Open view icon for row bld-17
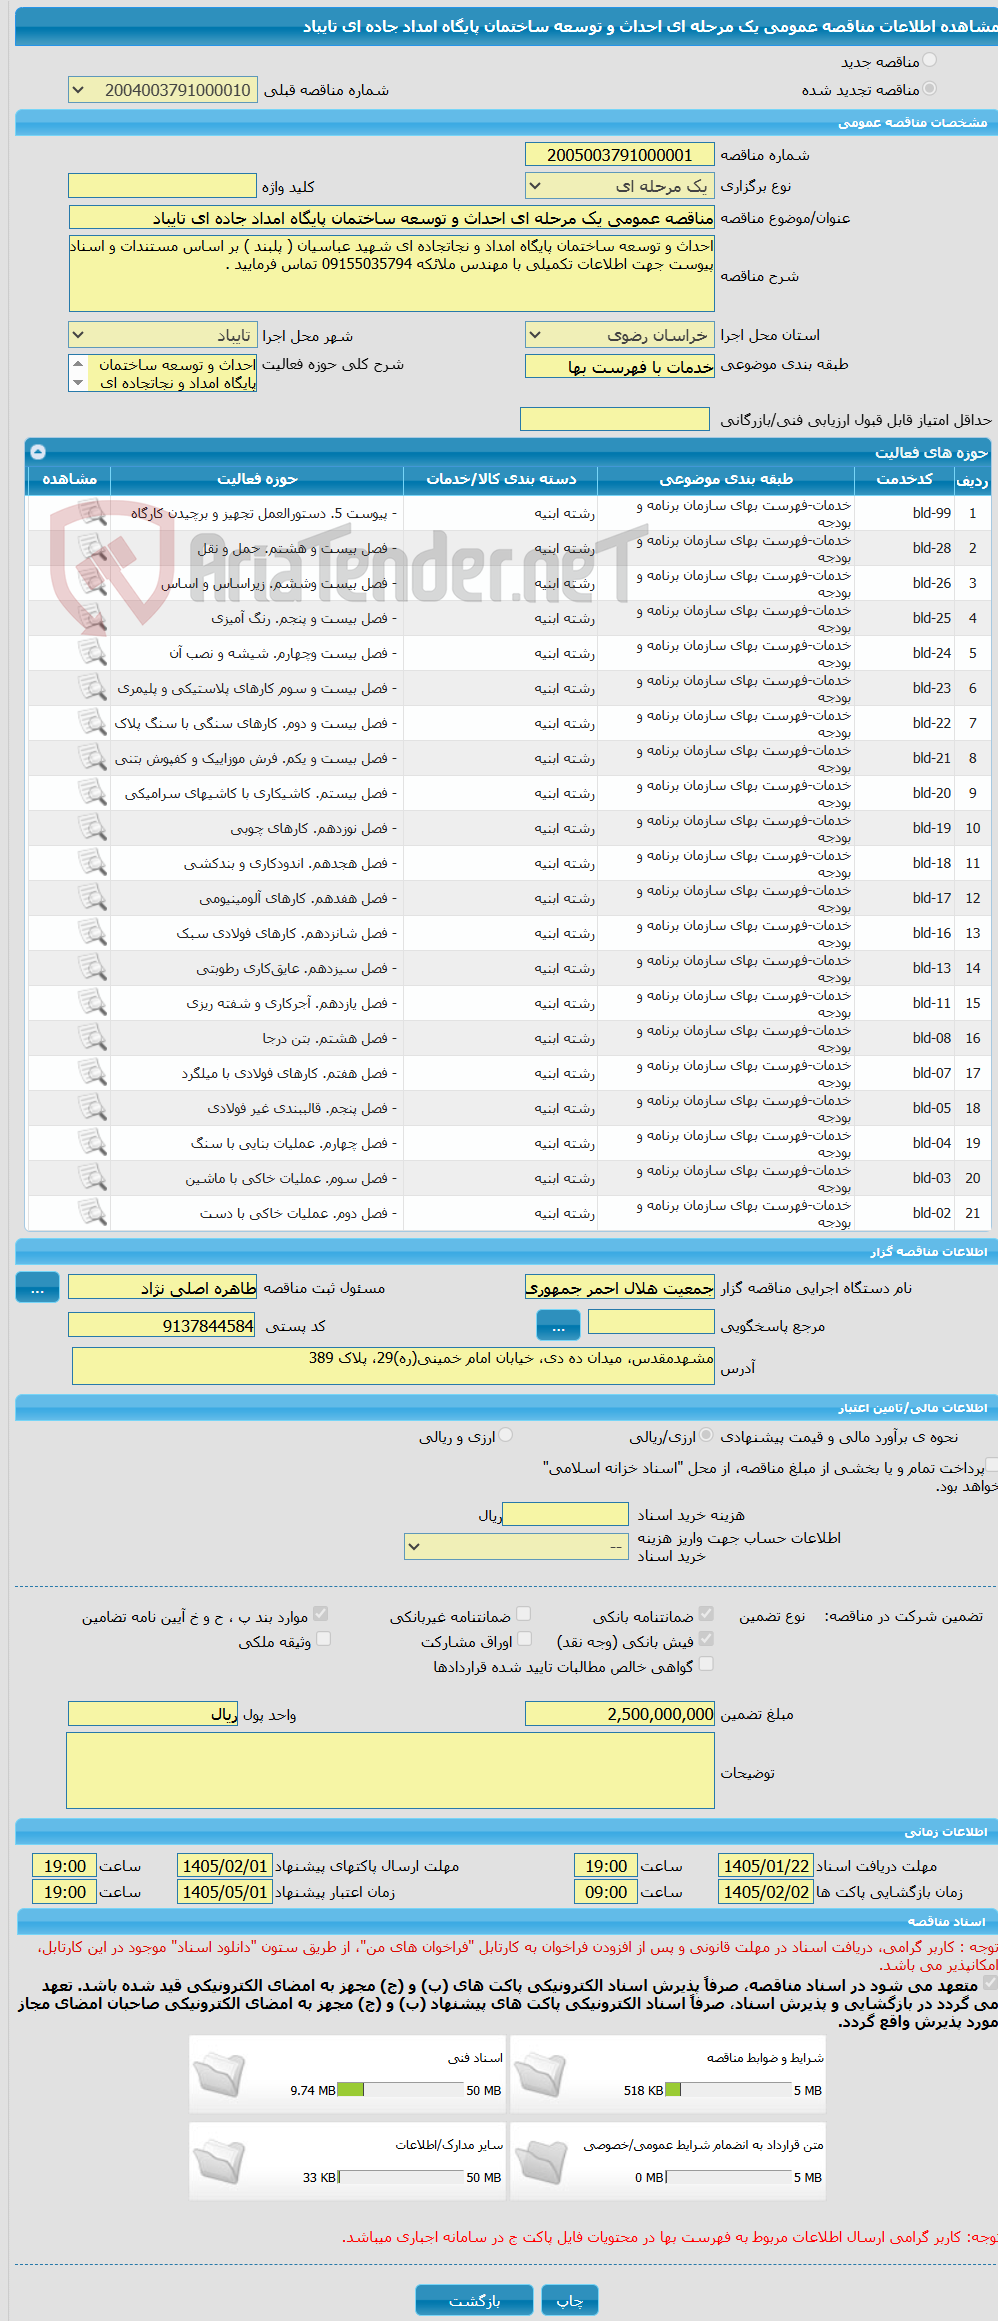This screenshot has height=2321, width=998. [x=92, y=898]
